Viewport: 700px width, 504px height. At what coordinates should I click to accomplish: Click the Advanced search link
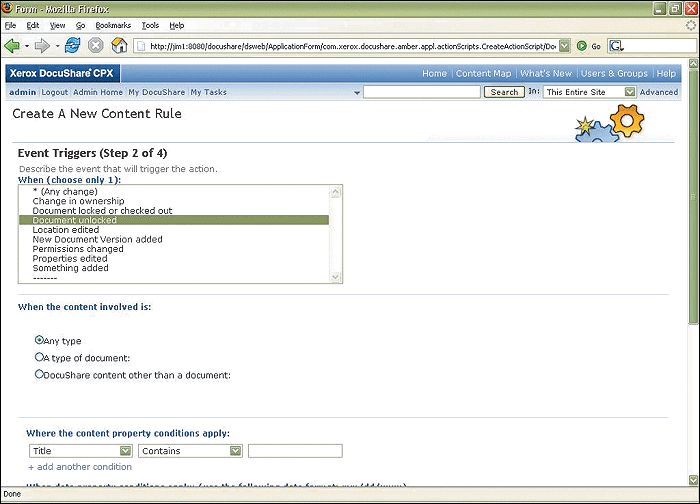[x=658, y=92]
